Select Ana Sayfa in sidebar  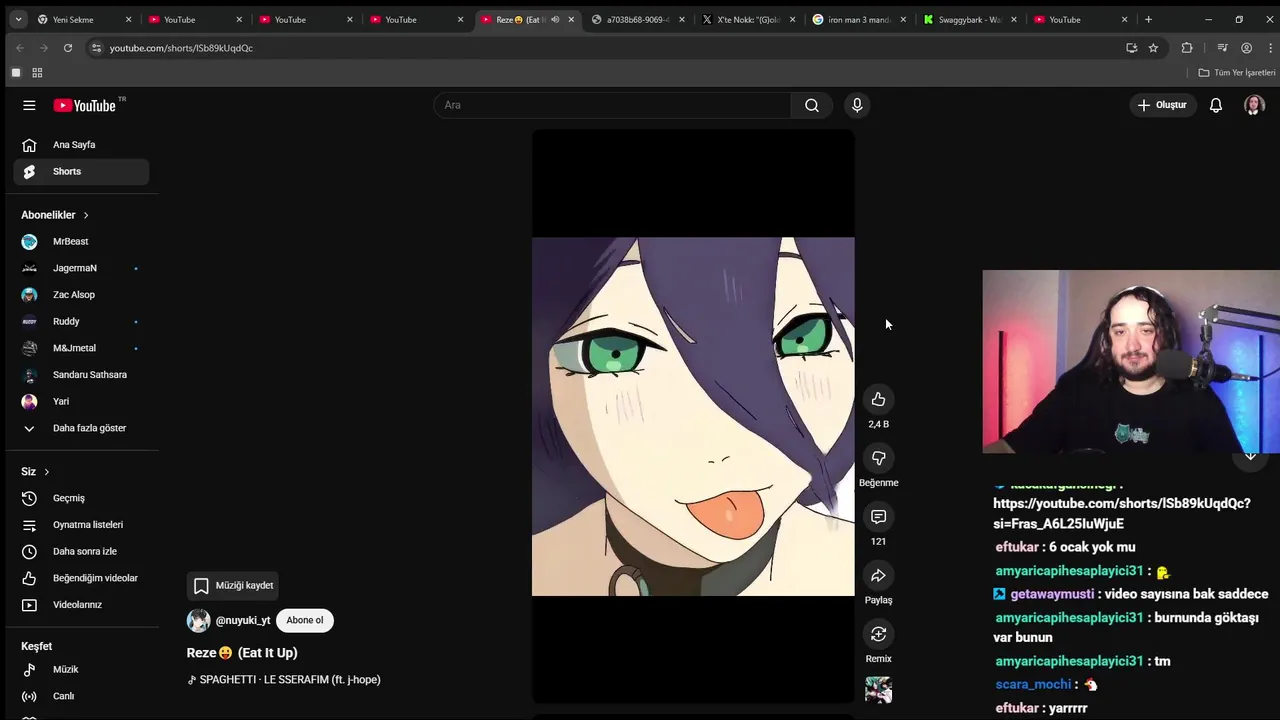pos(81,145)
